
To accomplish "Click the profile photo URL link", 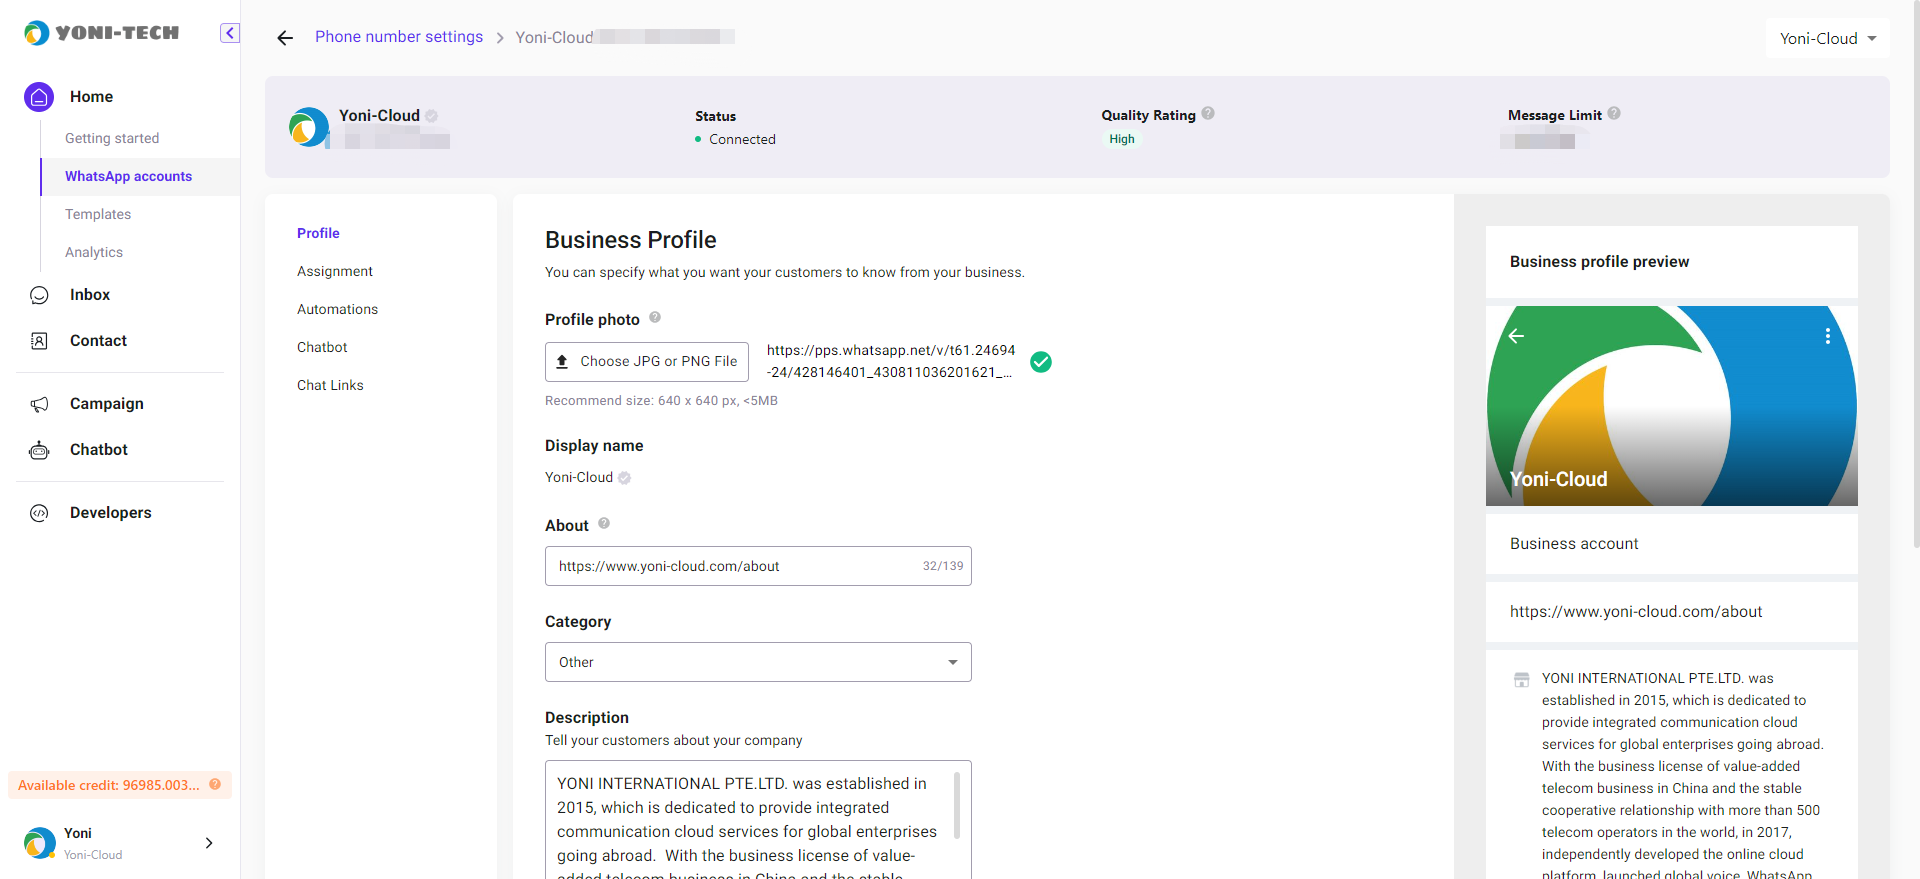I will pos(891,361).
